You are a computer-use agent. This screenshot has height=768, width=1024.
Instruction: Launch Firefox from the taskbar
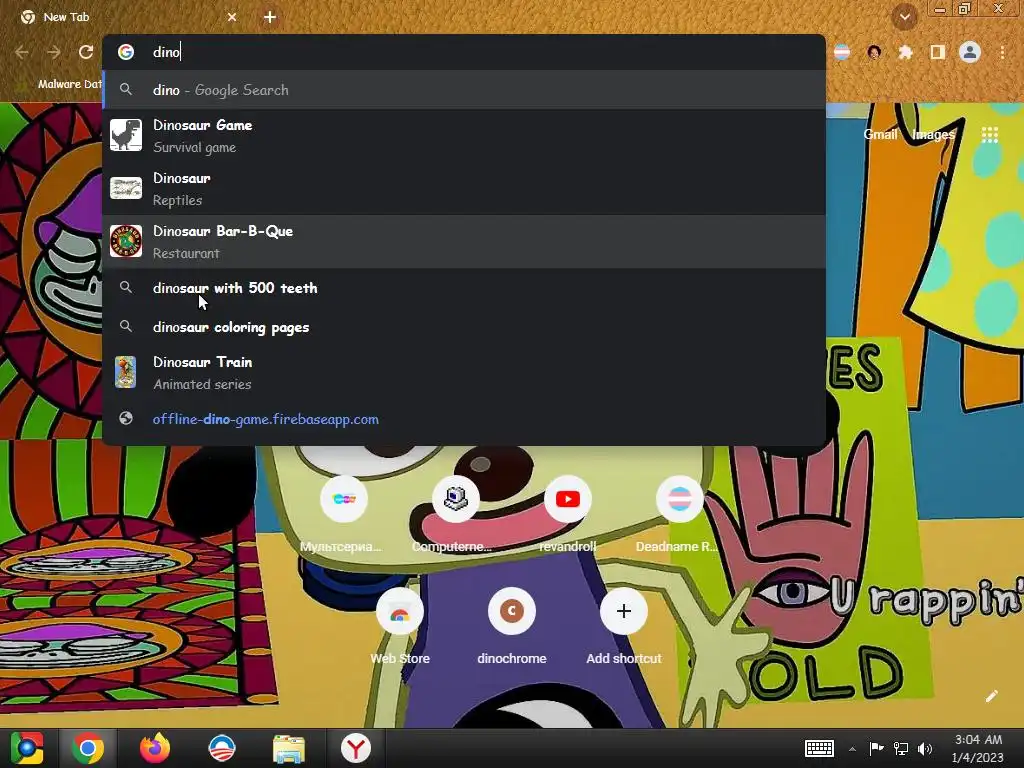click(x=155, y=748)
